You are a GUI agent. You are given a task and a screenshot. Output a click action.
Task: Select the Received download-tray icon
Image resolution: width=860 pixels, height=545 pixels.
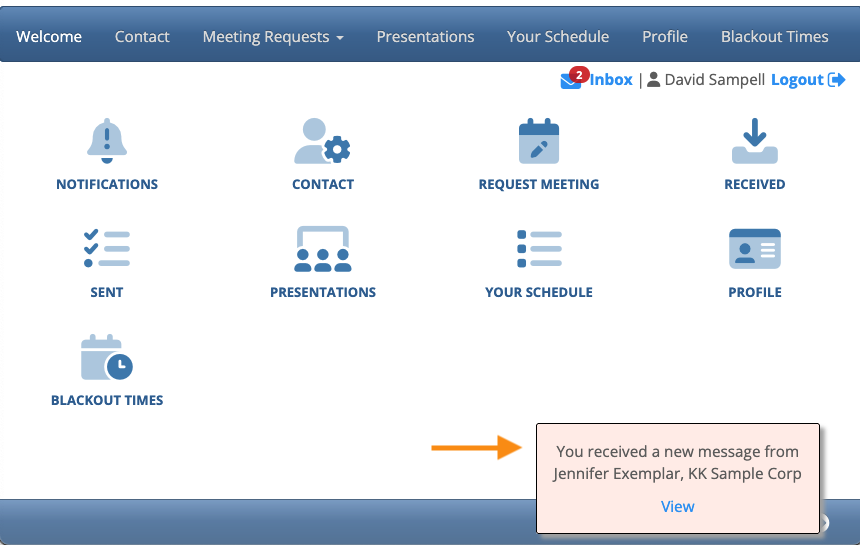pos(755,141)
